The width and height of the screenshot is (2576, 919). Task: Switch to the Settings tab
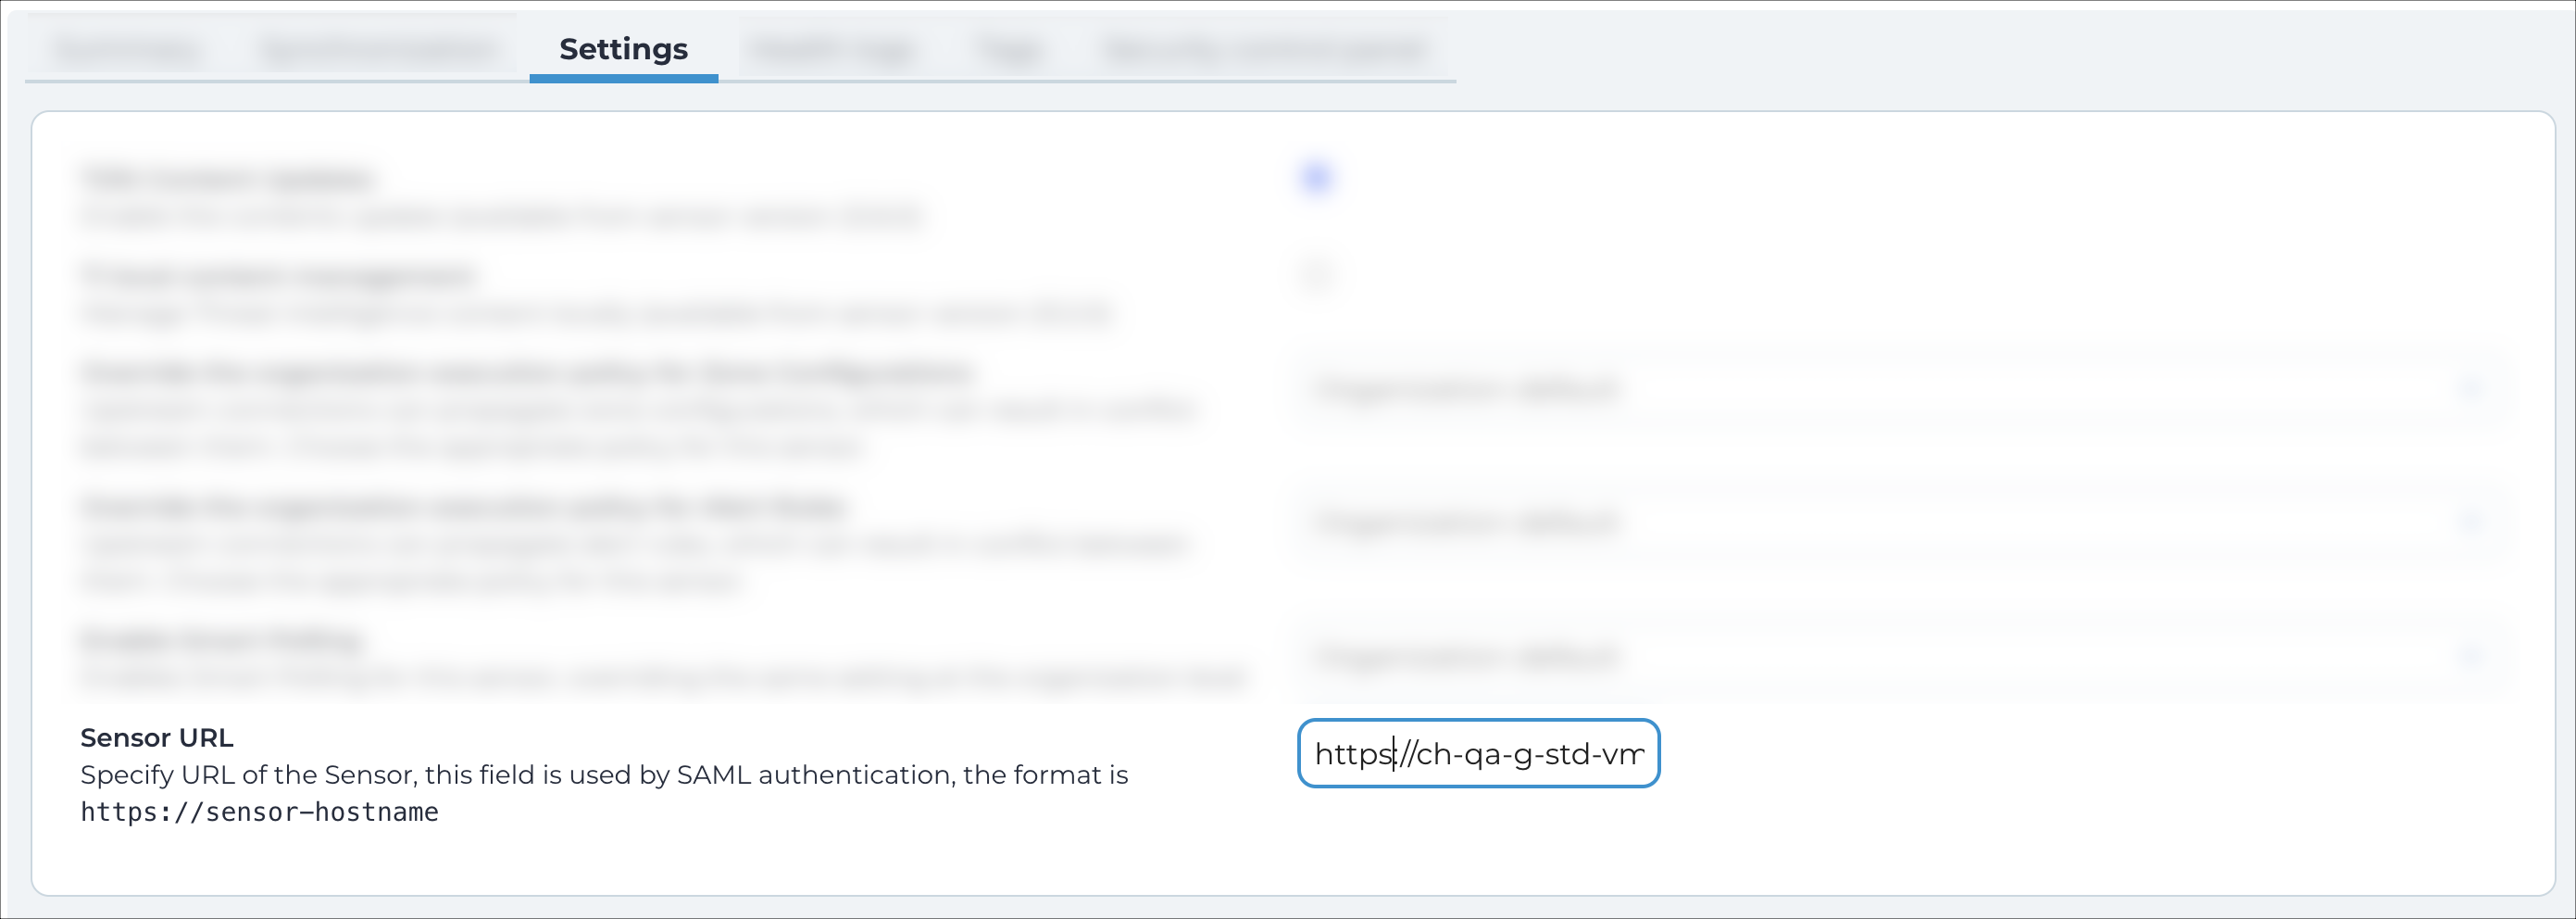tap(622, 48)
